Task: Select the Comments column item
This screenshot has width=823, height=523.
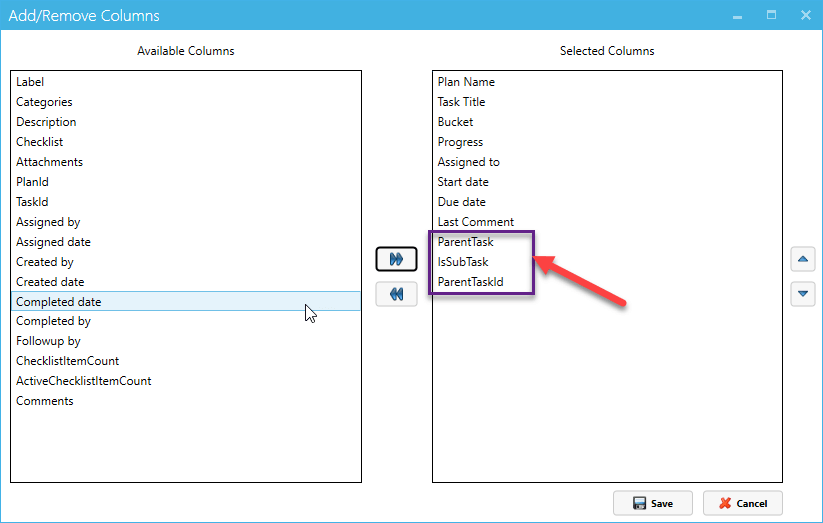Action: click(x=186, y=401)
